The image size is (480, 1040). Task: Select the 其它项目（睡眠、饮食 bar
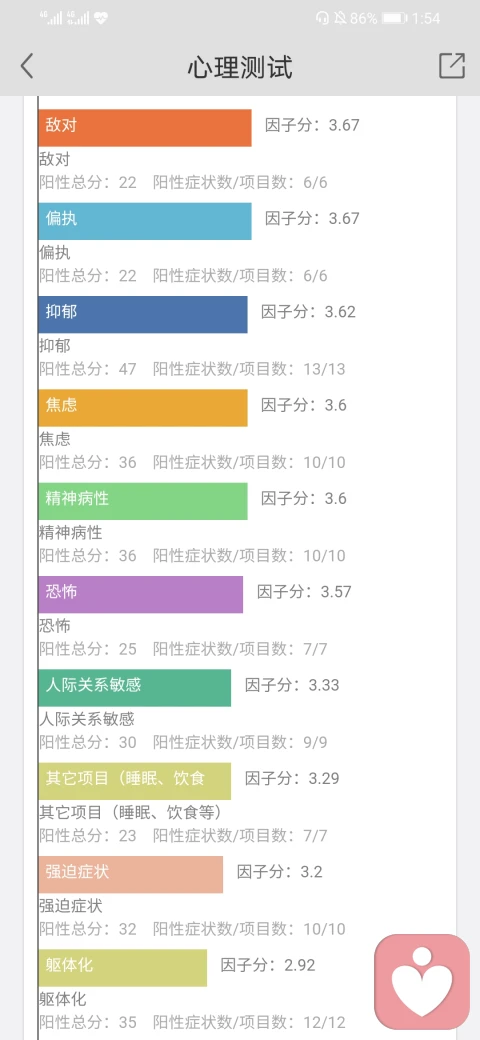135,781
